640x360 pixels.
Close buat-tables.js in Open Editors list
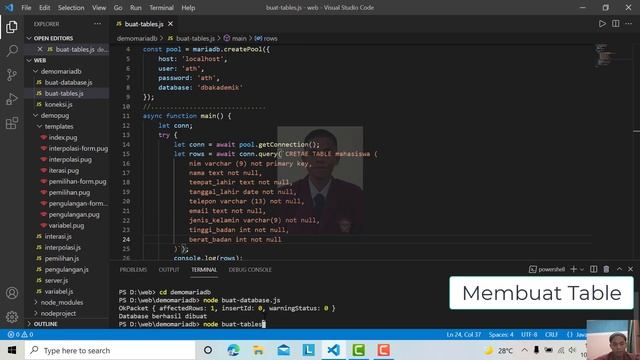click(x=40, y=49)
